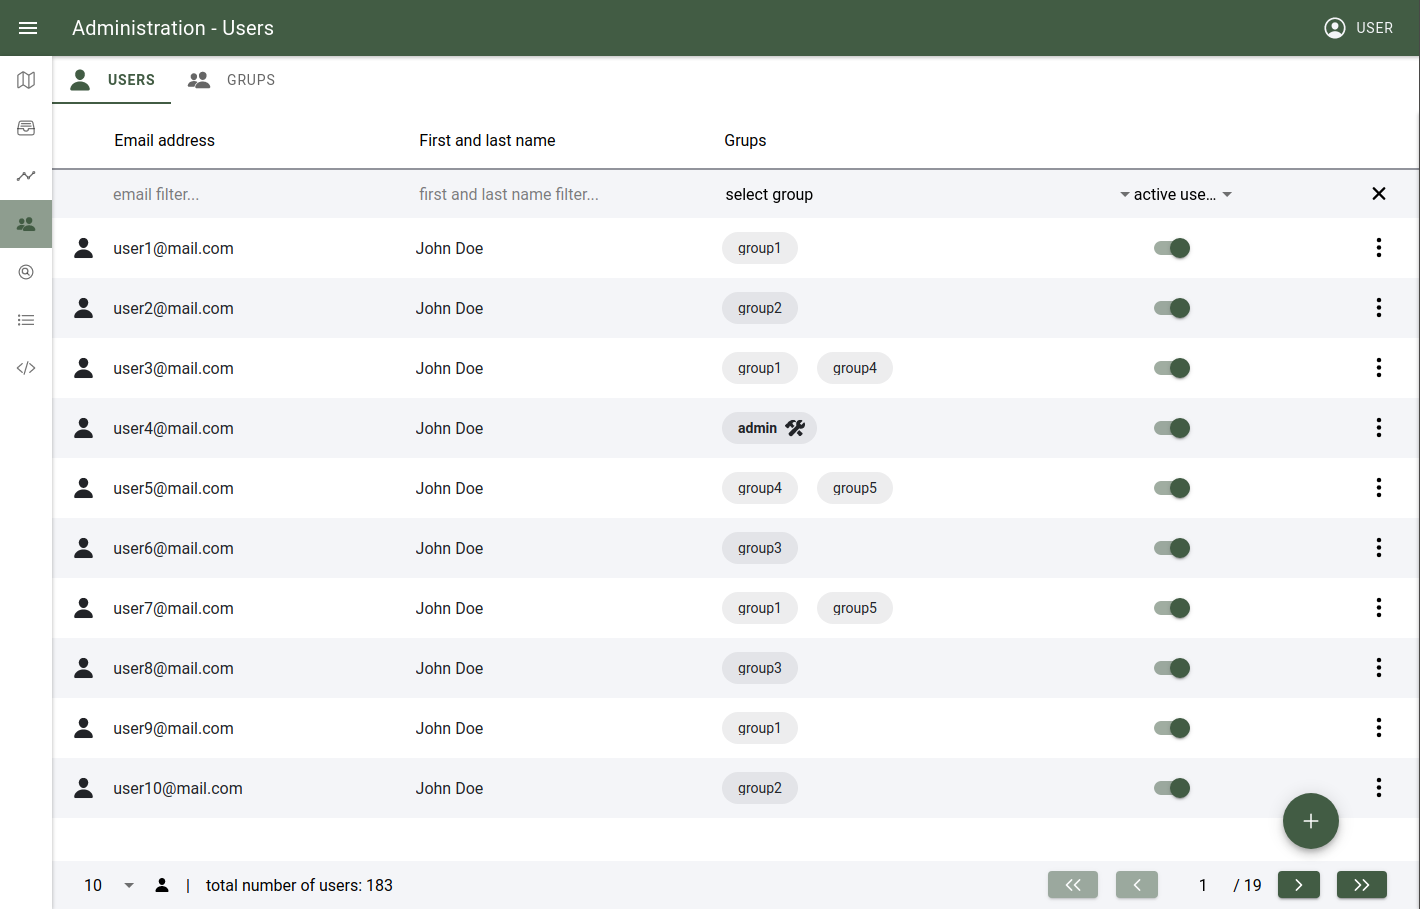Open the map view in sidebar
This screenshot has width=1420, height=909.
point(26,80)
